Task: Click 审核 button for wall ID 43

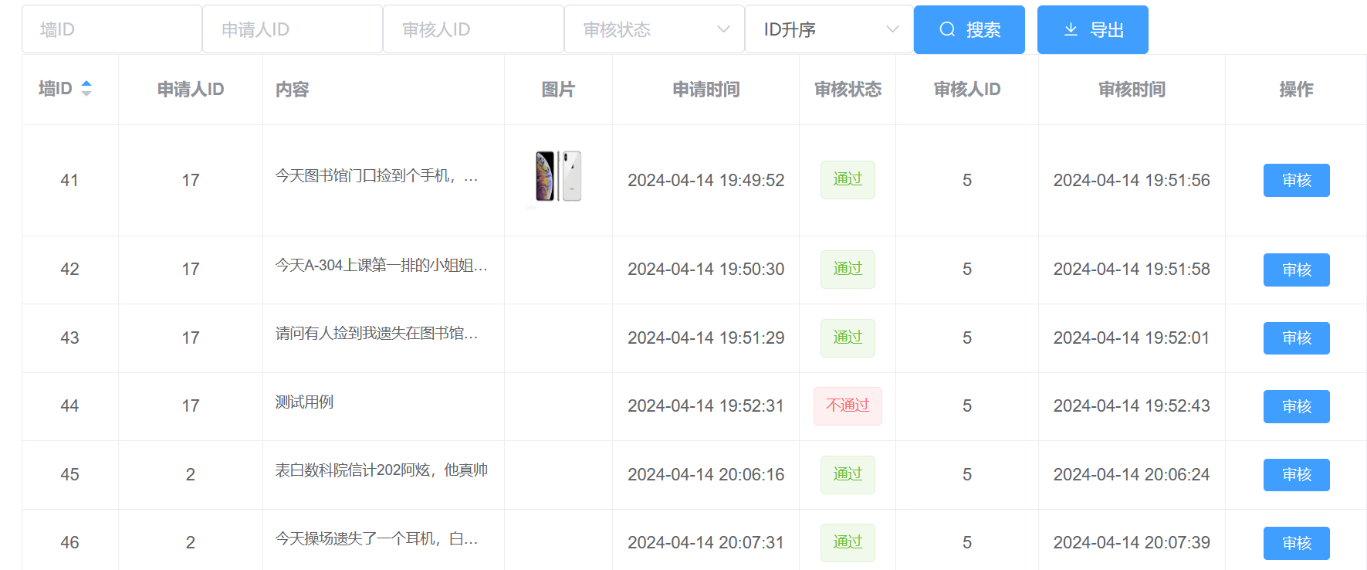Action: pos(1297,338)
